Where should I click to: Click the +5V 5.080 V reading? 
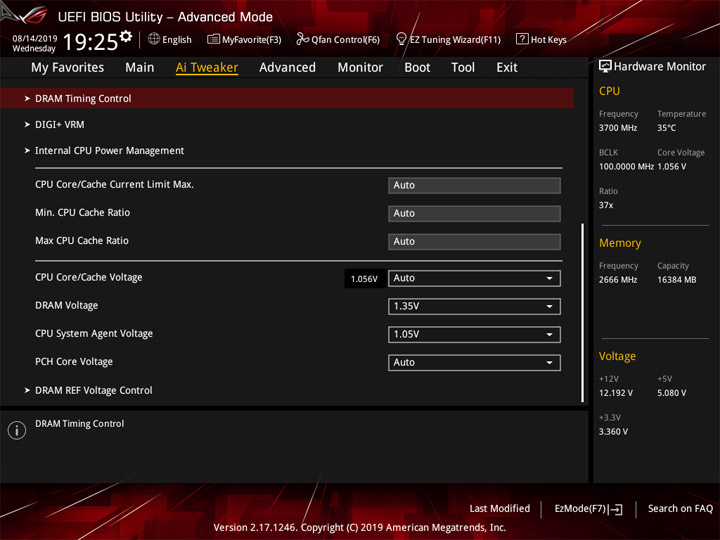[671, 393]
